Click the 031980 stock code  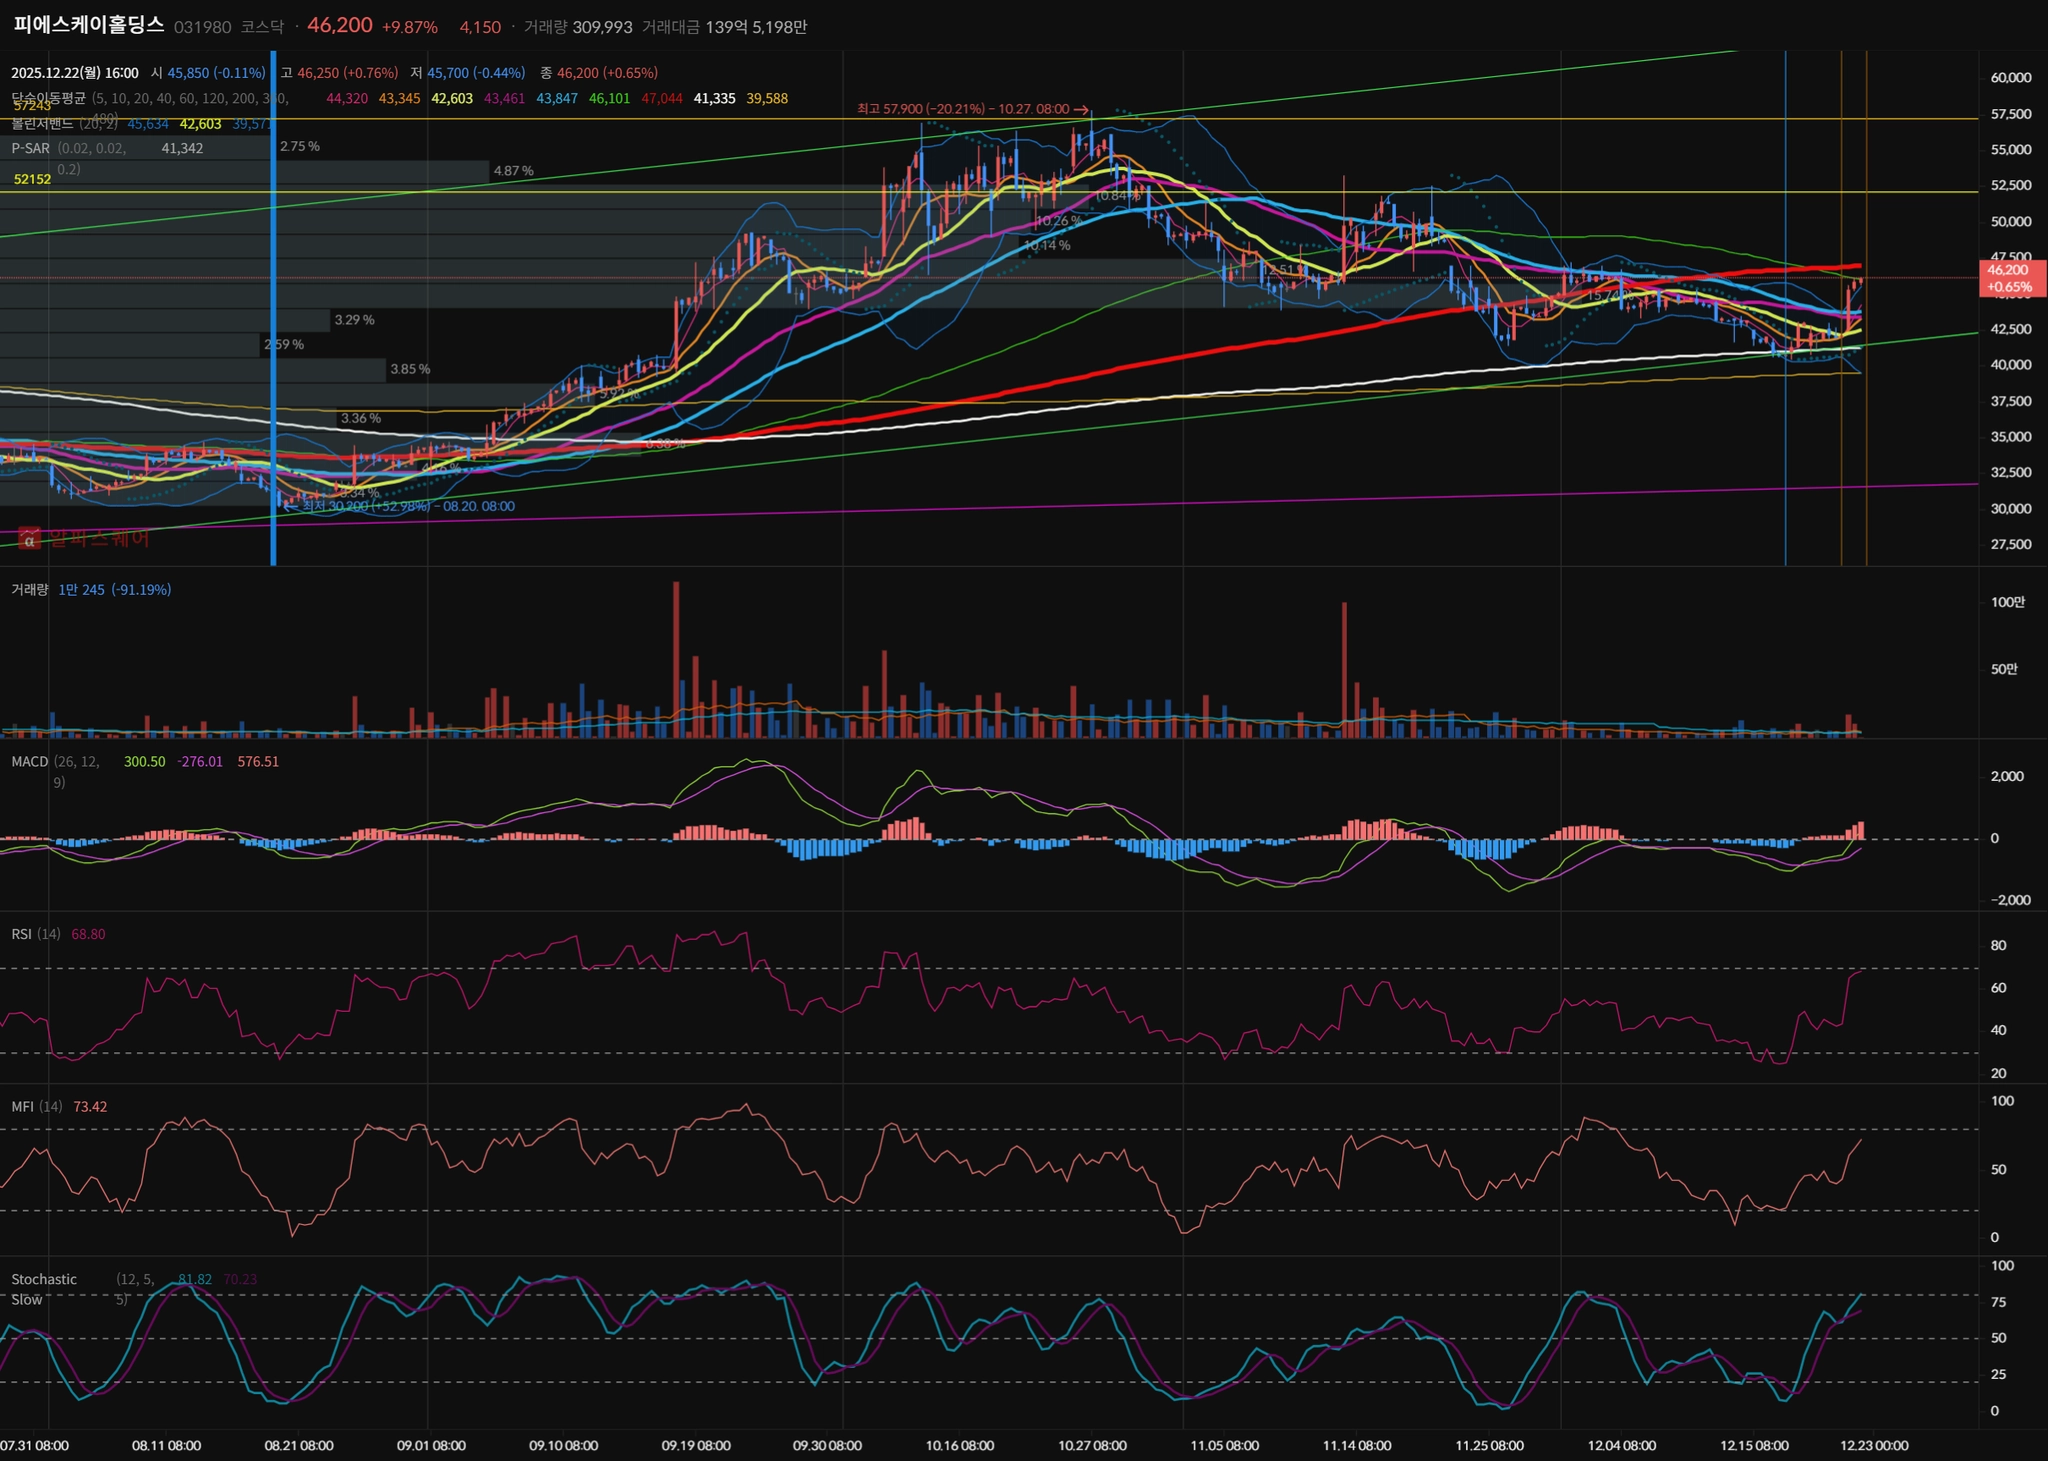pyautogui.click(x=202, y=27)
